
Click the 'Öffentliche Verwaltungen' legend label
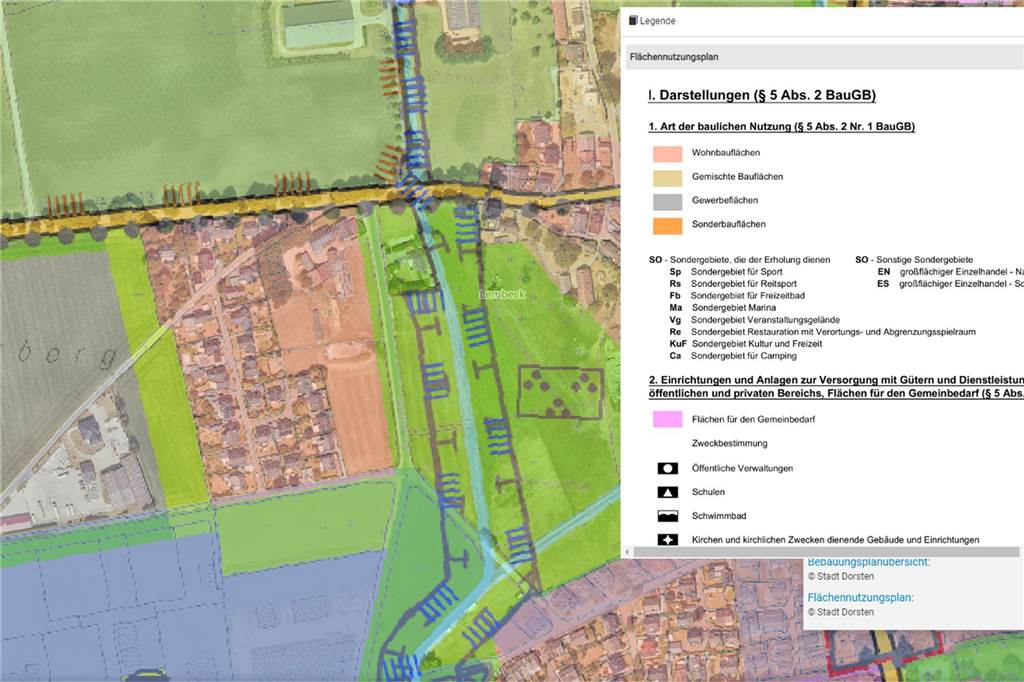point(743,468)
